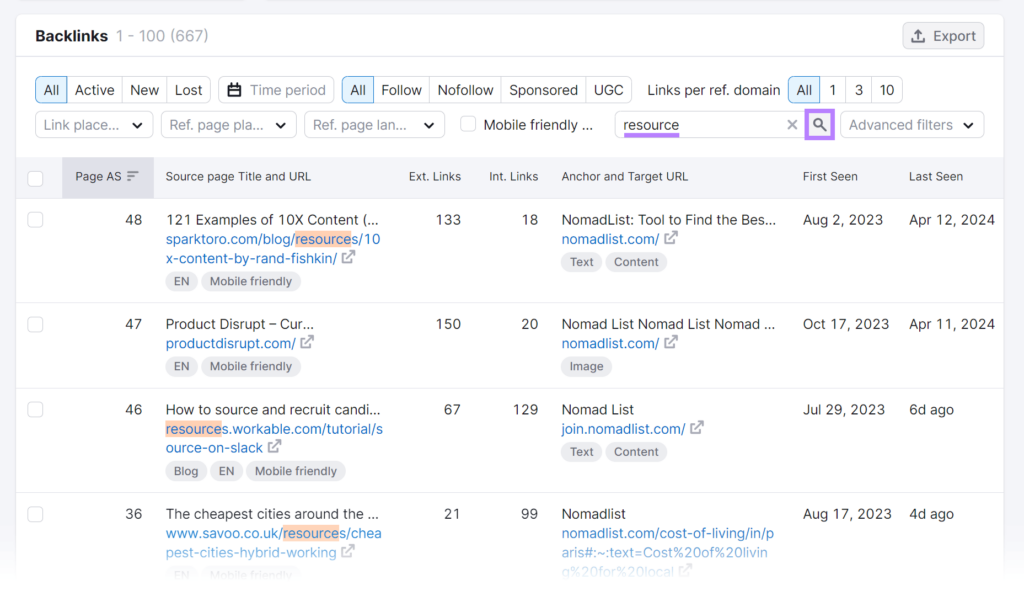This screenshot has width=1024, height=596.
Task: Click '121 Examples of 10X Content' title
Action: [272, 220]
